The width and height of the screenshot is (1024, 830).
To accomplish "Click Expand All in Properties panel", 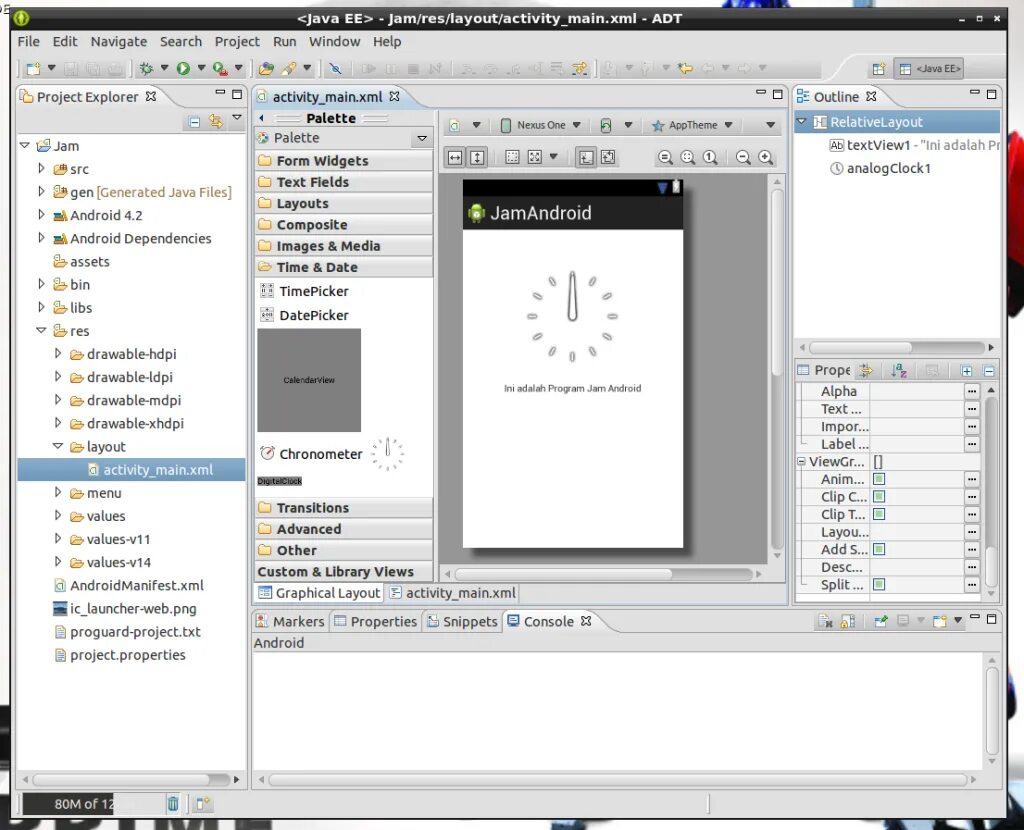I will 966,371.
